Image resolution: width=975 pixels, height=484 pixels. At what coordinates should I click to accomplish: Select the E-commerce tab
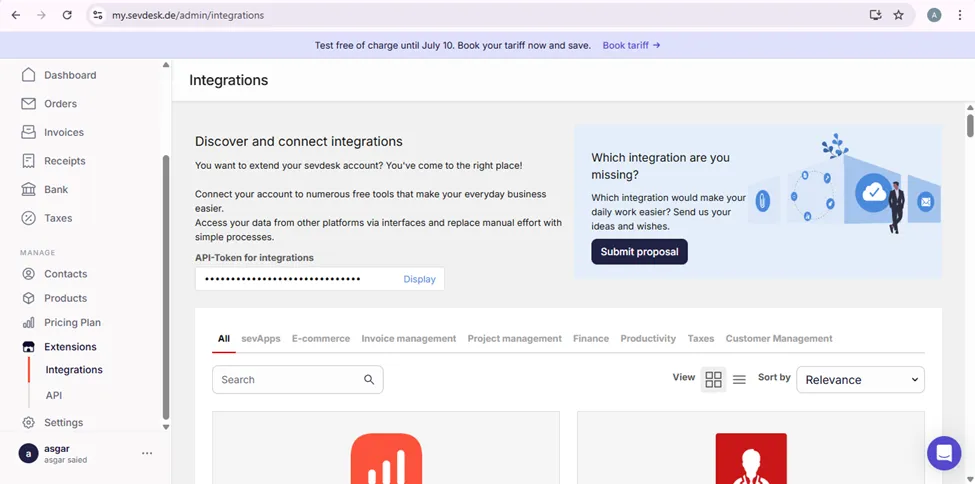[x=321, y=338]
